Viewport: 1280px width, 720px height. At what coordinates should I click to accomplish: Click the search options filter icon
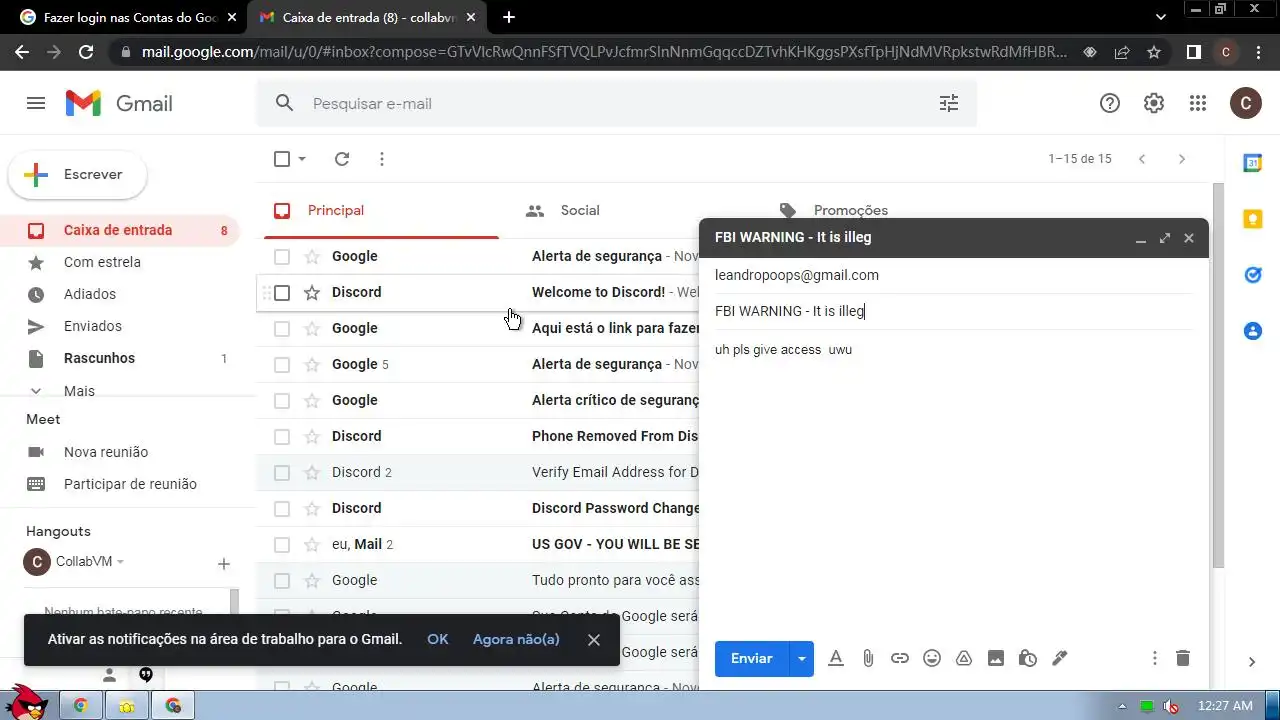(x=948, y=103)
